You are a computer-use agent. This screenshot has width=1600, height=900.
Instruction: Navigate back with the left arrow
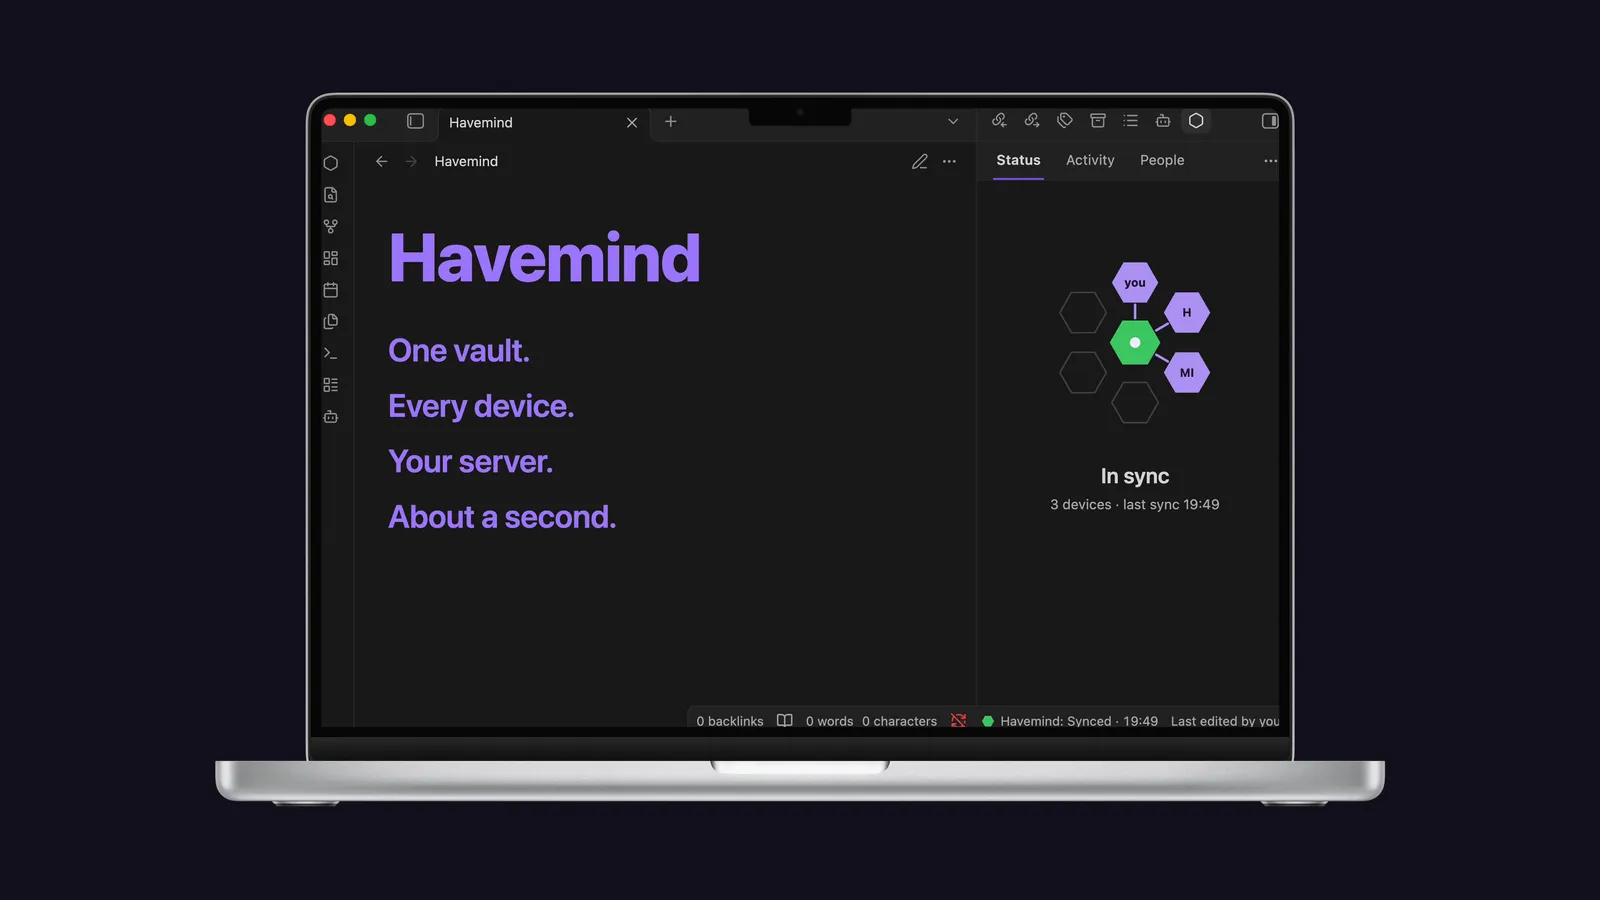click(x=382, y=161)
